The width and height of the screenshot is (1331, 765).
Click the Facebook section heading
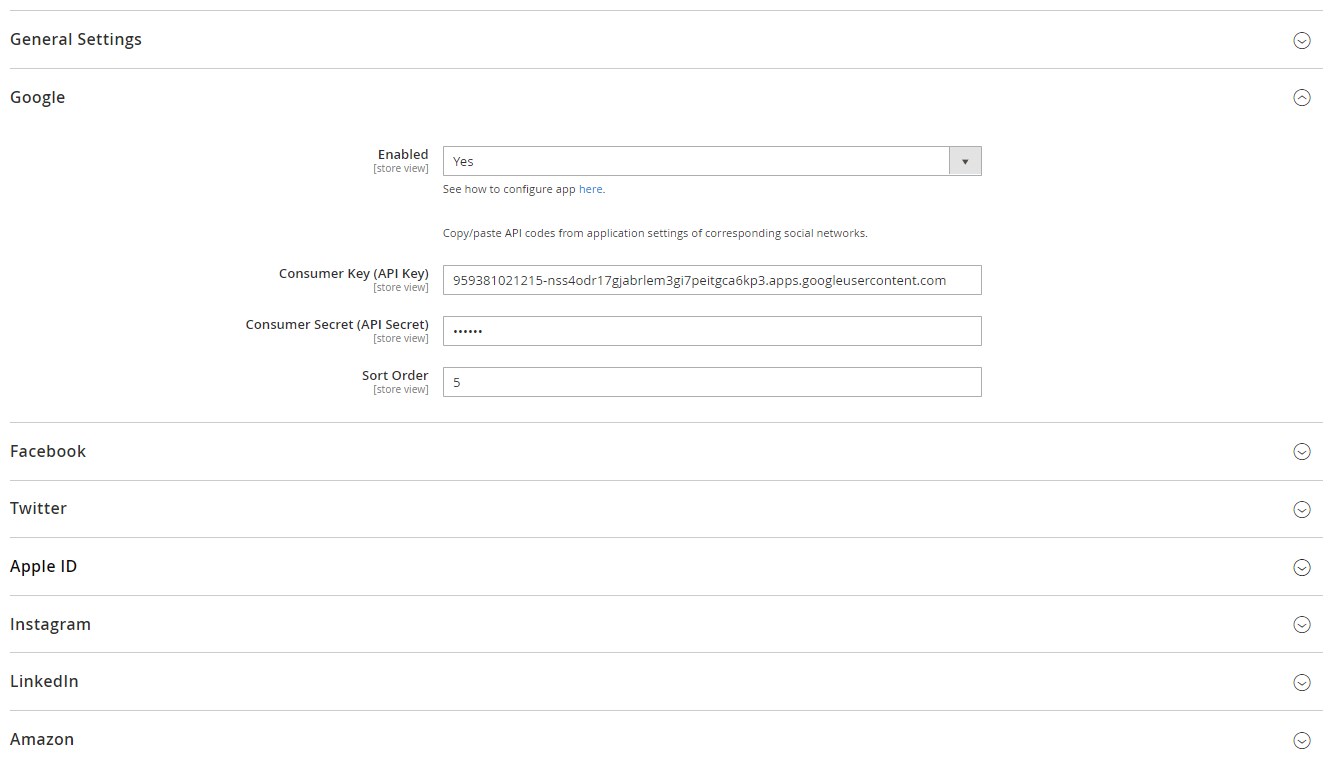48,451
